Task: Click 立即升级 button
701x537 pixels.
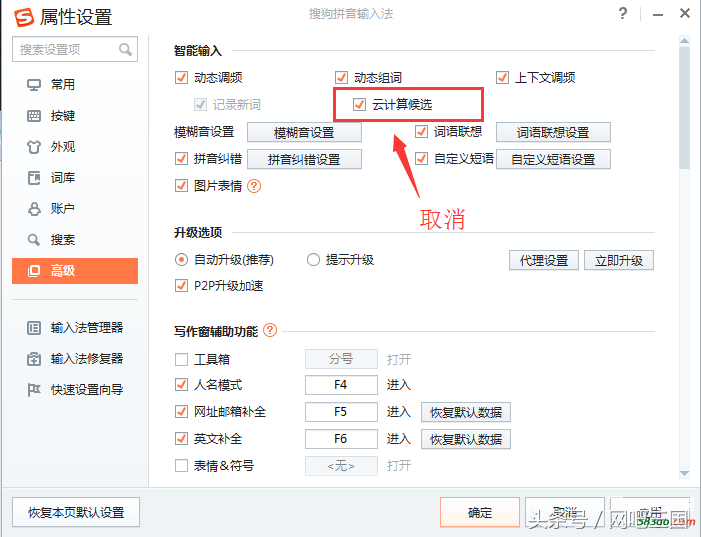Action: point(619,260)
